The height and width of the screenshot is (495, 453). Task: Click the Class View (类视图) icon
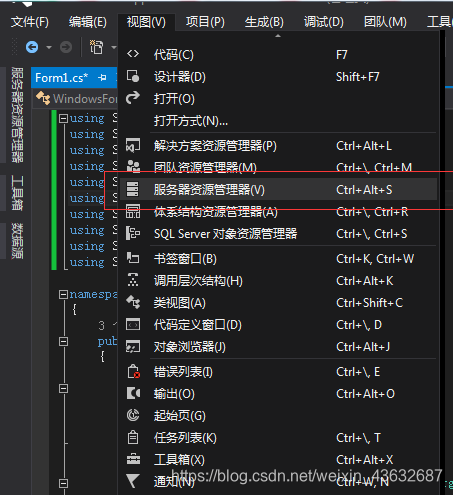click(133, 302)
